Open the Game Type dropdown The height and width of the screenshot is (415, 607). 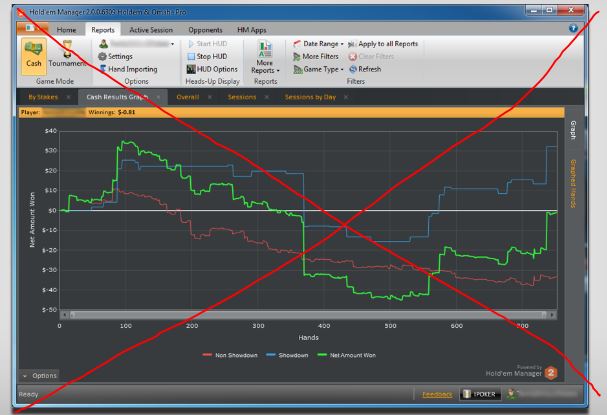click(318, 69)
